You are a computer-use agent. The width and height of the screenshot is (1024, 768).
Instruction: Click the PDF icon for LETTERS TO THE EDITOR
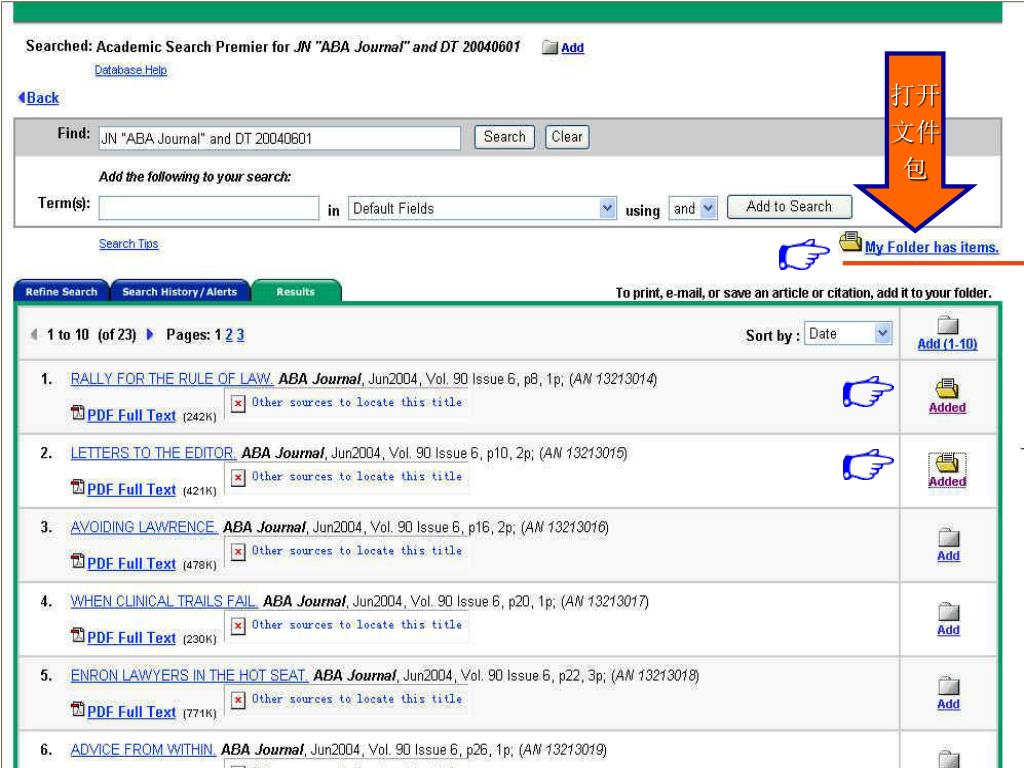(78, 487)
